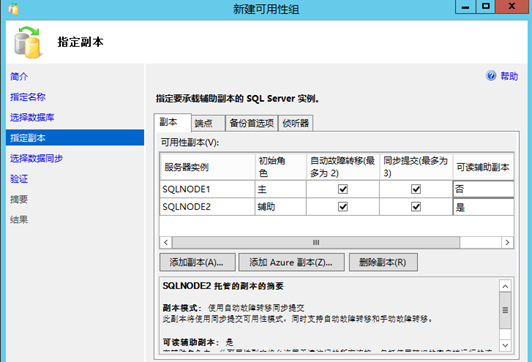Click the availability group window title icon
This screenshot has width=532, height=362.
pos(14,8)
